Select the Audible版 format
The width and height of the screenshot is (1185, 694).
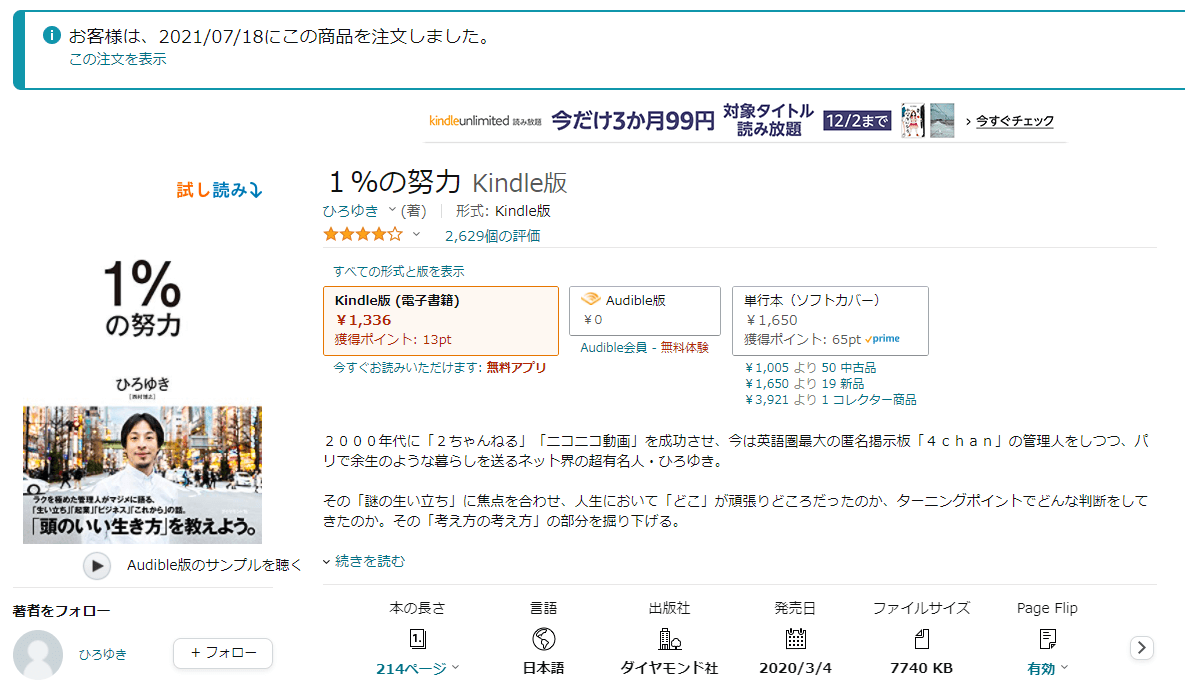tap(645, 311)
